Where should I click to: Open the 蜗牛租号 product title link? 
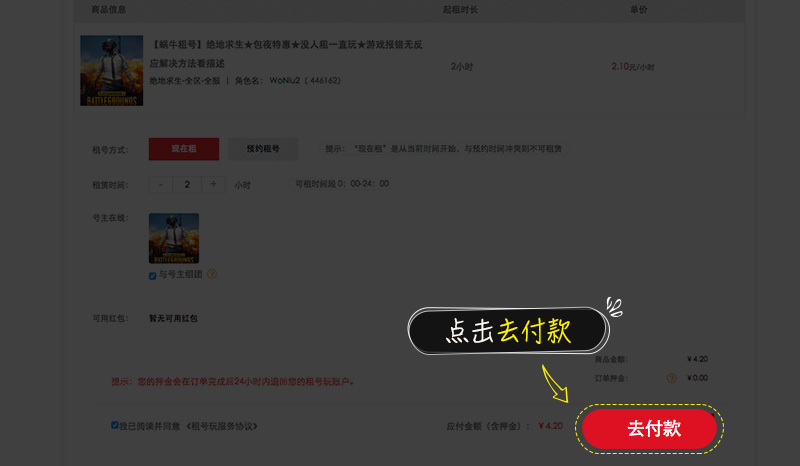point(286,45)
